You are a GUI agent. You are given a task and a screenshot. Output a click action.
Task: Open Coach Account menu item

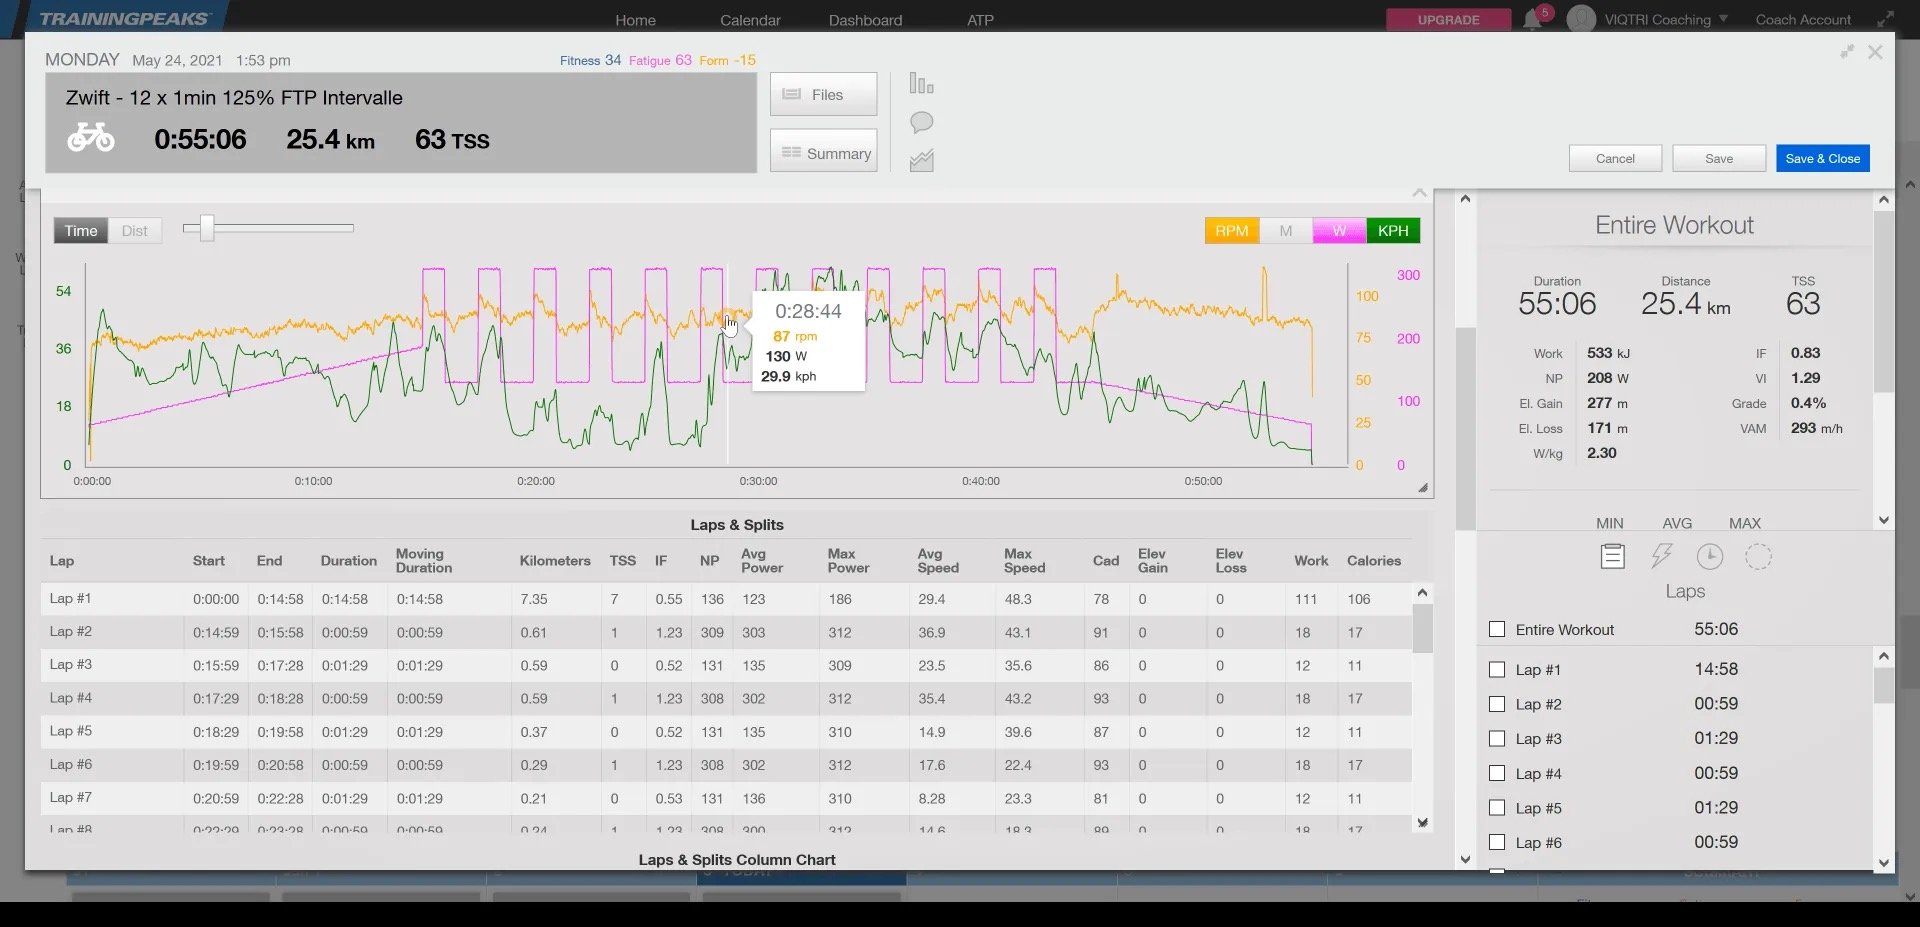pos(1803,19)
